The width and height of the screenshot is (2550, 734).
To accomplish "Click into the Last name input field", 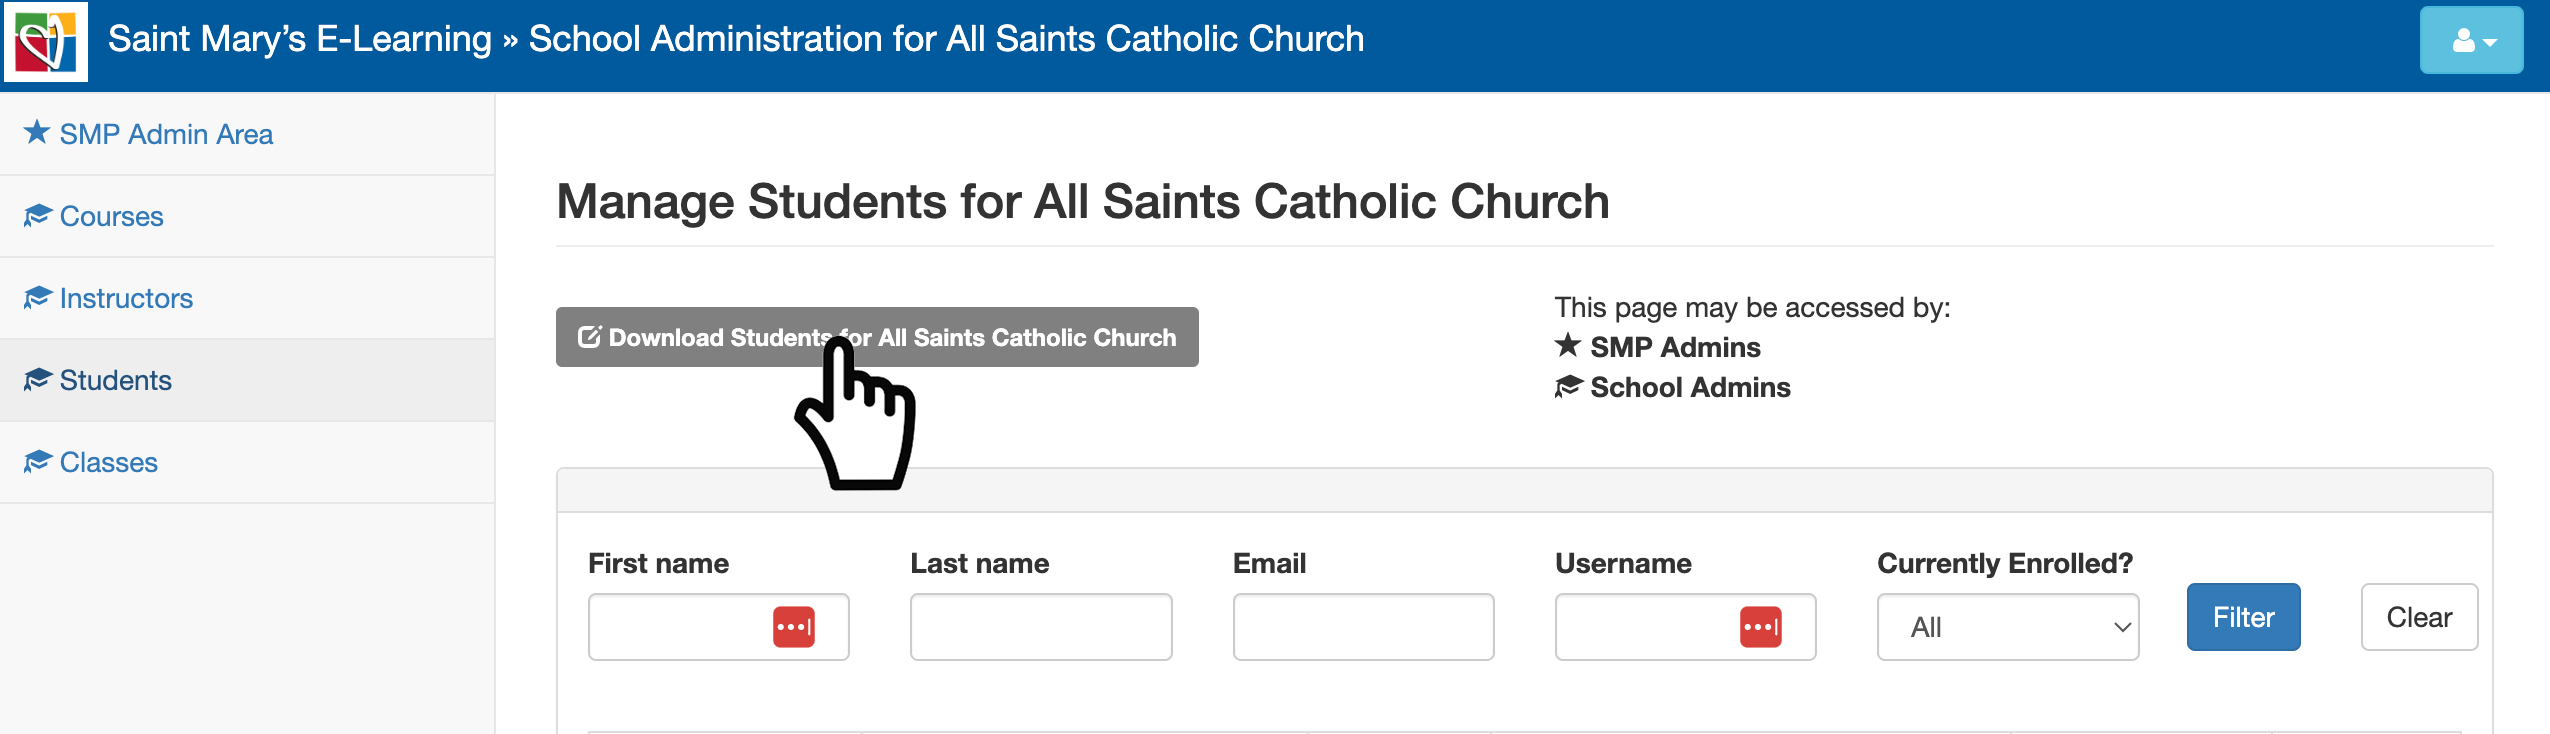I will click(x=1040, y=627).
